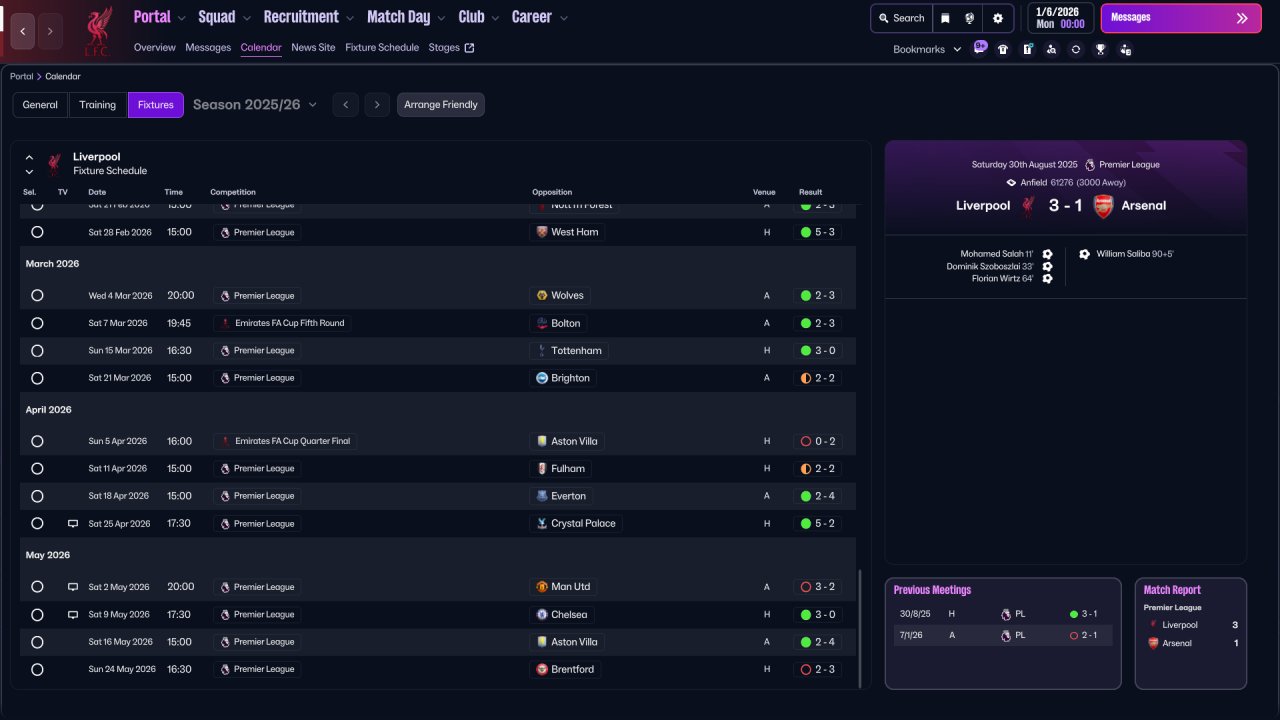Click the Brentford badge in the opposition column
The image size is (1280, 720).
click(542, 669)
